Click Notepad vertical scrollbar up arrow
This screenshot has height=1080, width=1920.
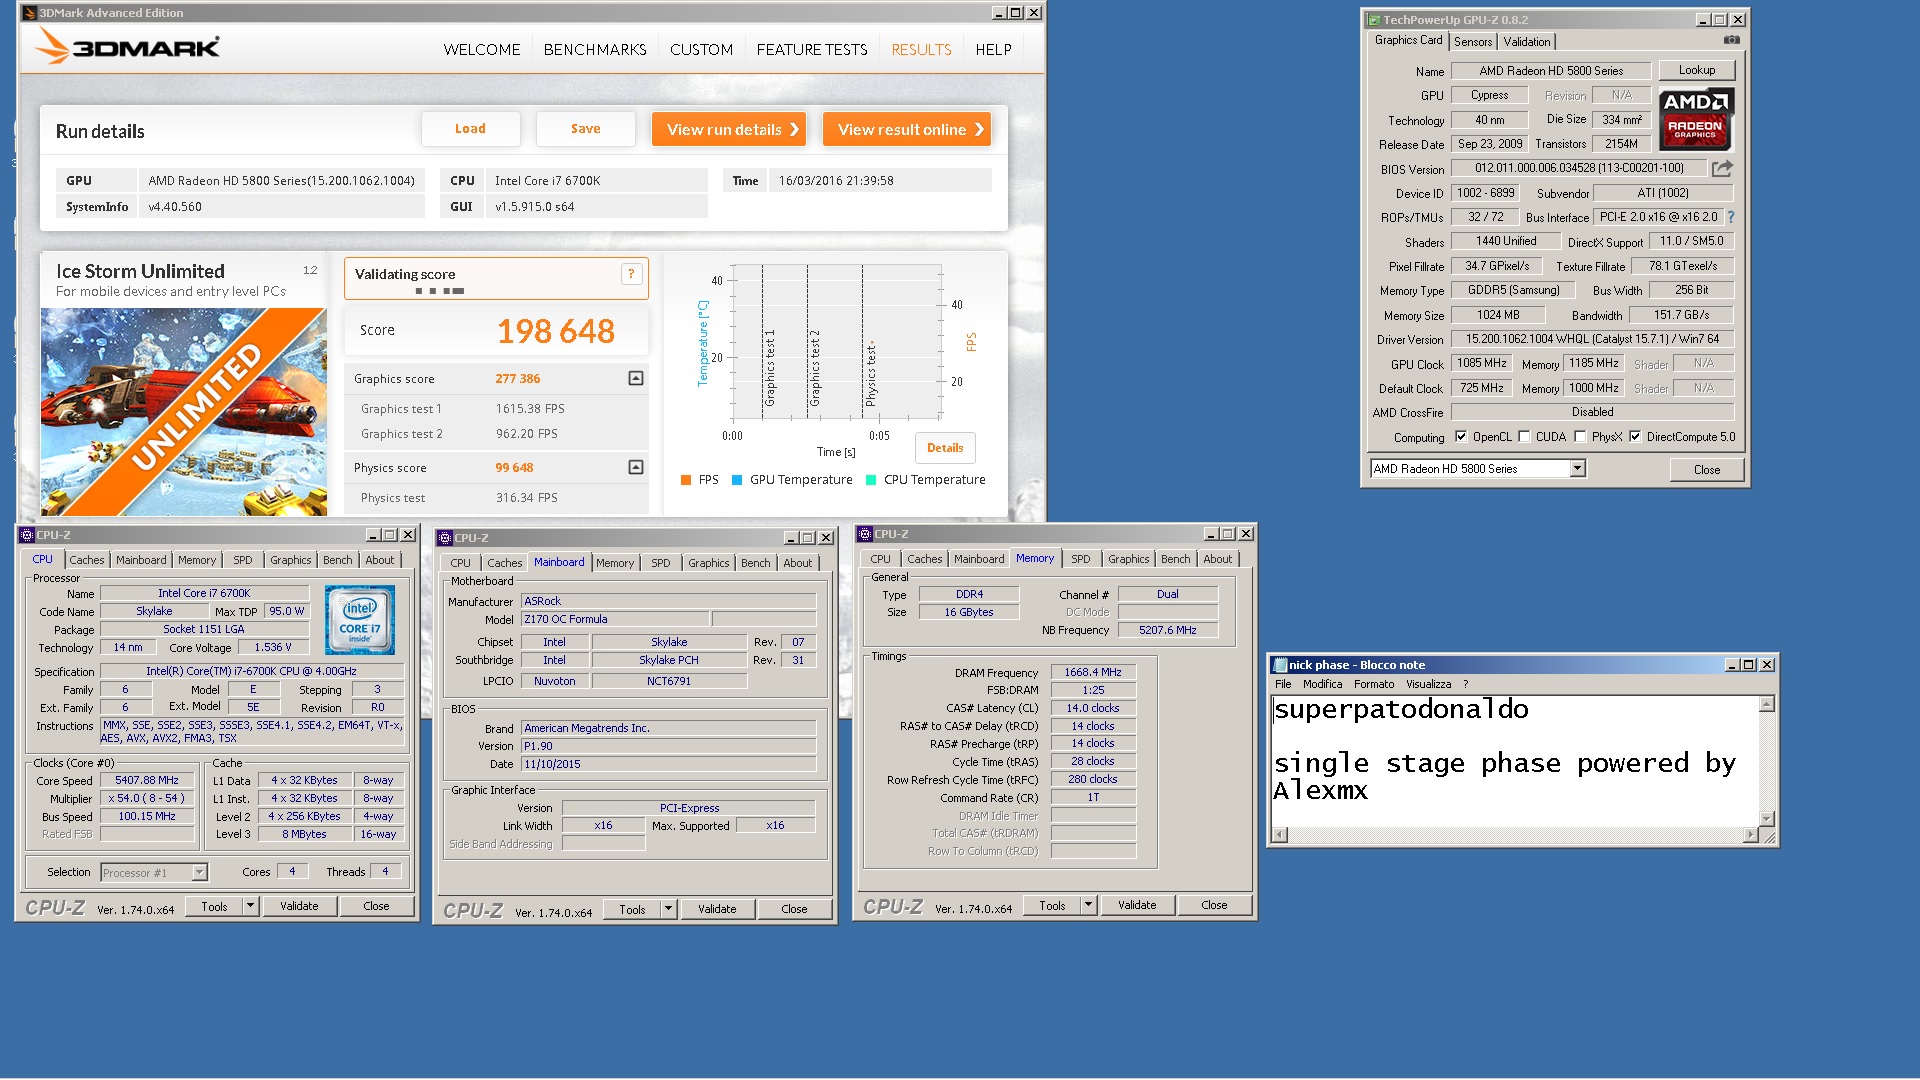[x=1767, y=704]
